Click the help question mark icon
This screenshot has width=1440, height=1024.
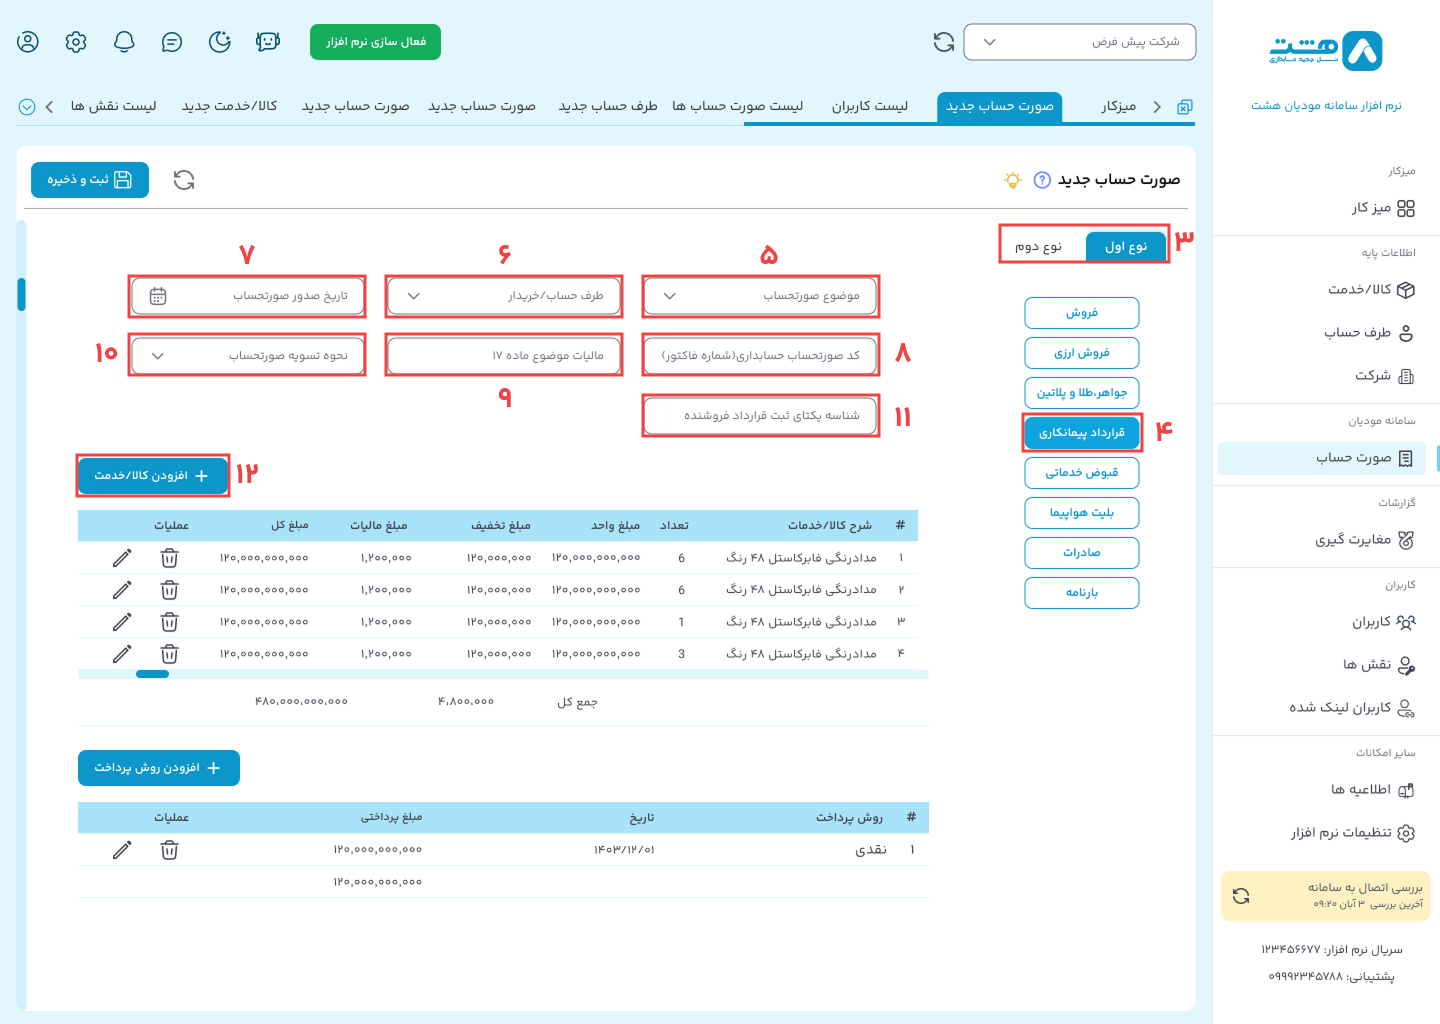(1042, 180)
